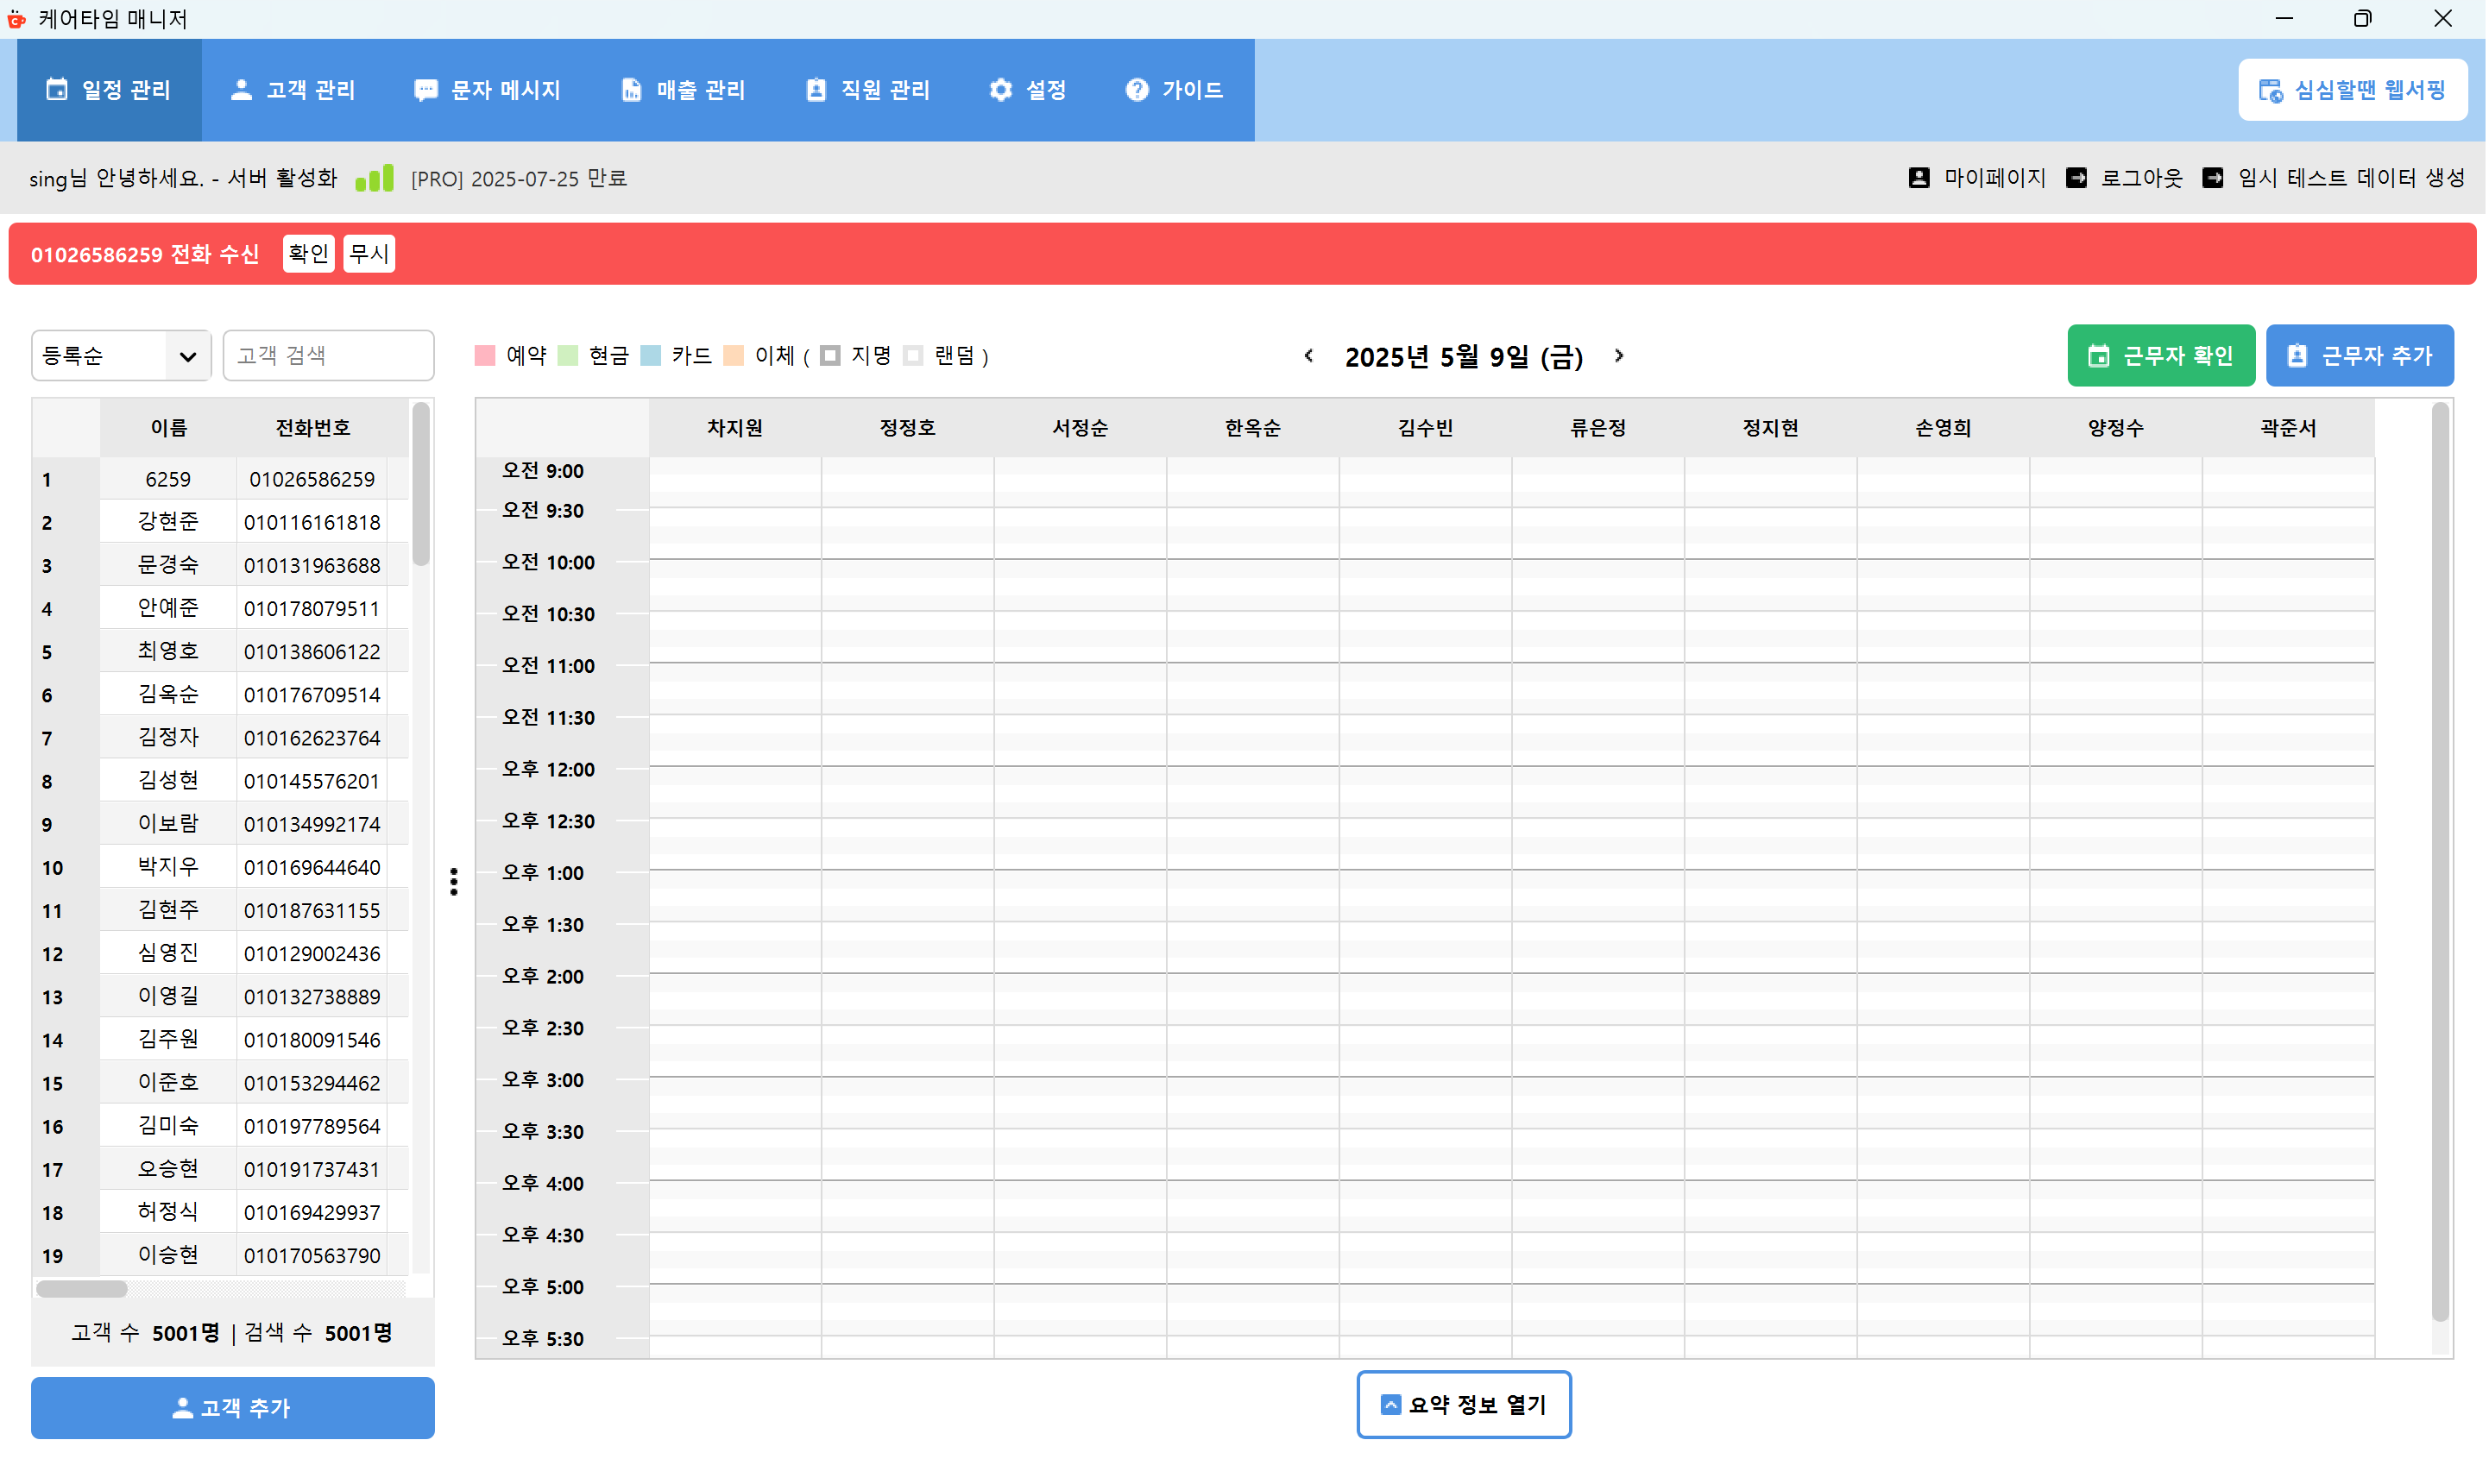Toggle the 지명 checkbox in legend
The image size is (2489, 1484).
tap(831, 356)
